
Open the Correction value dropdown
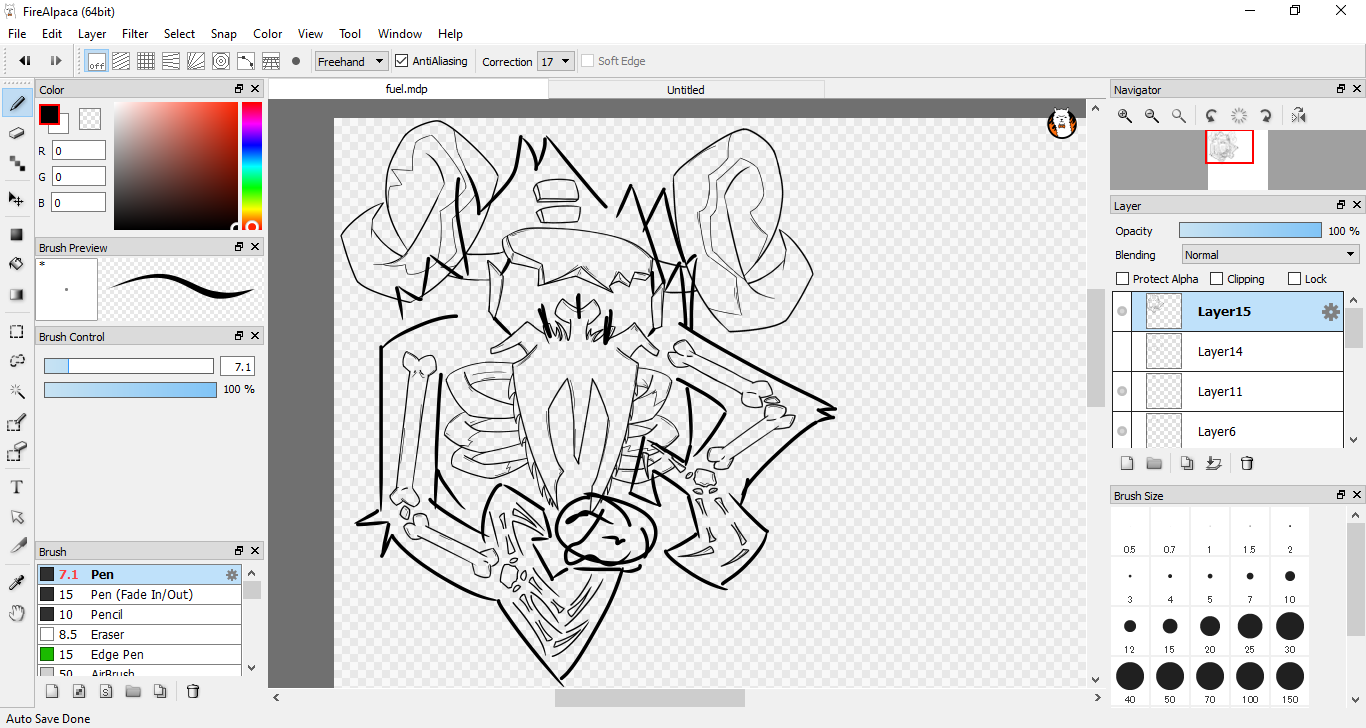555,61
